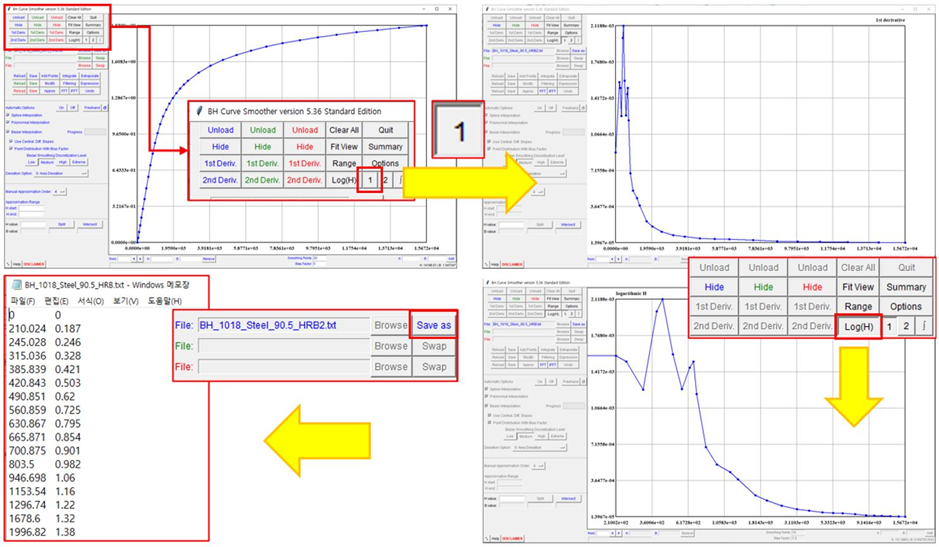Toggle Use Central Diff. Slopes in logarithmic H window
939x547 pixels.
[x=489, y=415]
